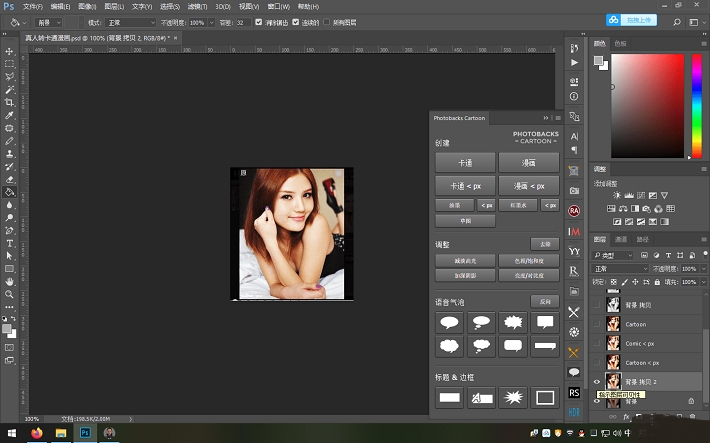The height and width of the screenshot is (443, 710).
Task: Click the Photobacks oval speech bubble icon
Action: coord(449,322)
